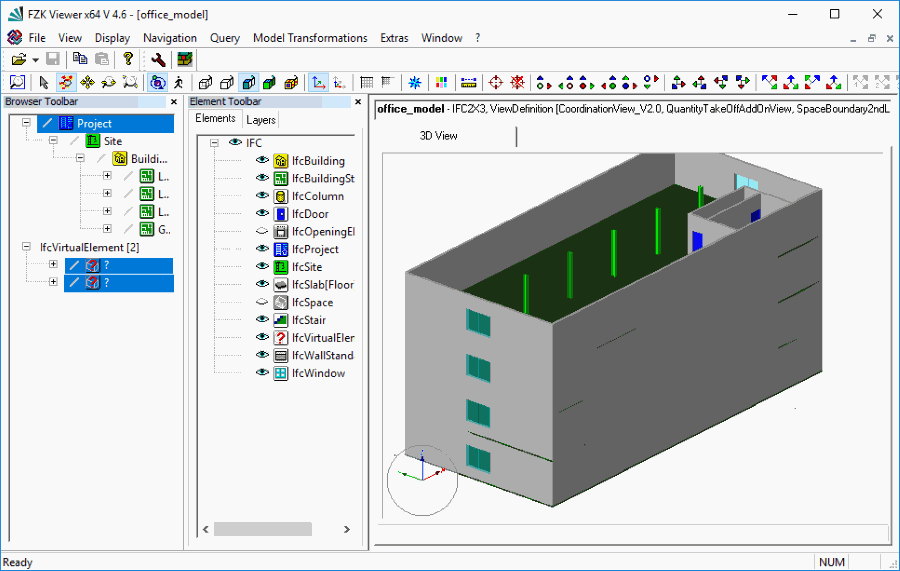Image resolution: width=900 pixels, height=571 pixels.
Task: Close the Browser Toolbar panel
Action: point(174,102)
